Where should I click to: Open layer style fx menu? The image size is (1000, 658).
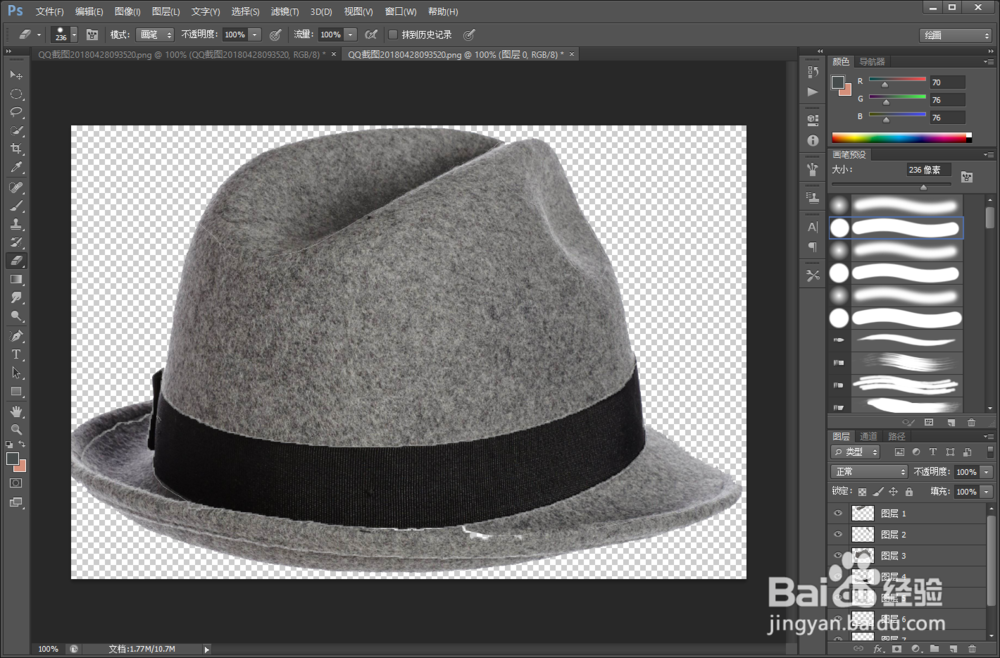[x=878, y=649]
